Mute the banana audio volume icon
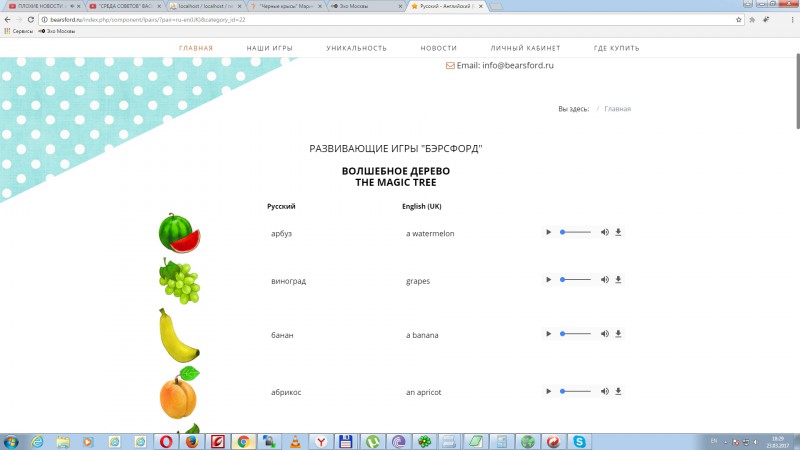This screenshot has width=800, height=450. pyautogui.click(x=605, y=334)
